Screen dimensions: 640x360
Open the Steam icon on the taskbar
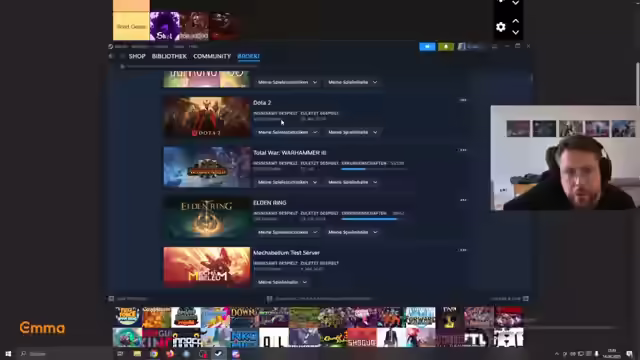219,354
